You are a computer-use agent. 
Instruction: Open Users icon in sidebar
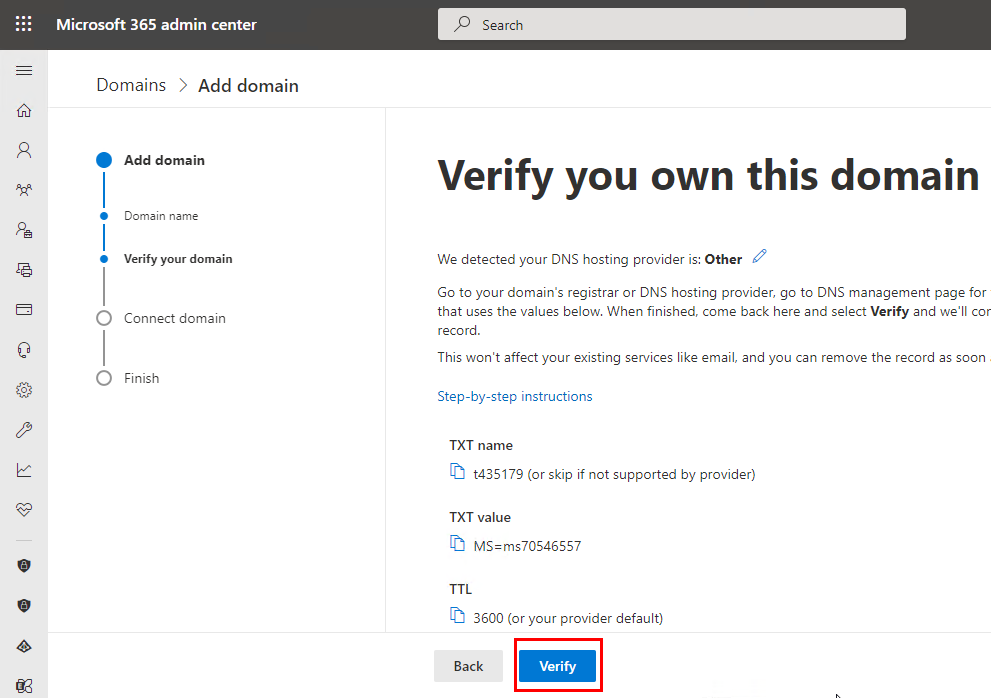pyautogui.click(x=24, y=150)
